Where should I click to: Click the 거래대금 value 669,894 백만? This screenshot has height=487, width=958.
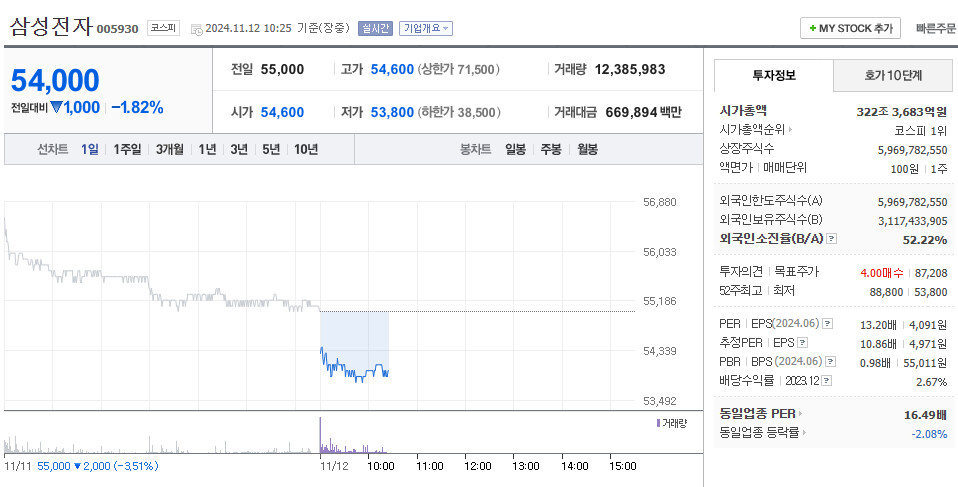click(643, 112)
